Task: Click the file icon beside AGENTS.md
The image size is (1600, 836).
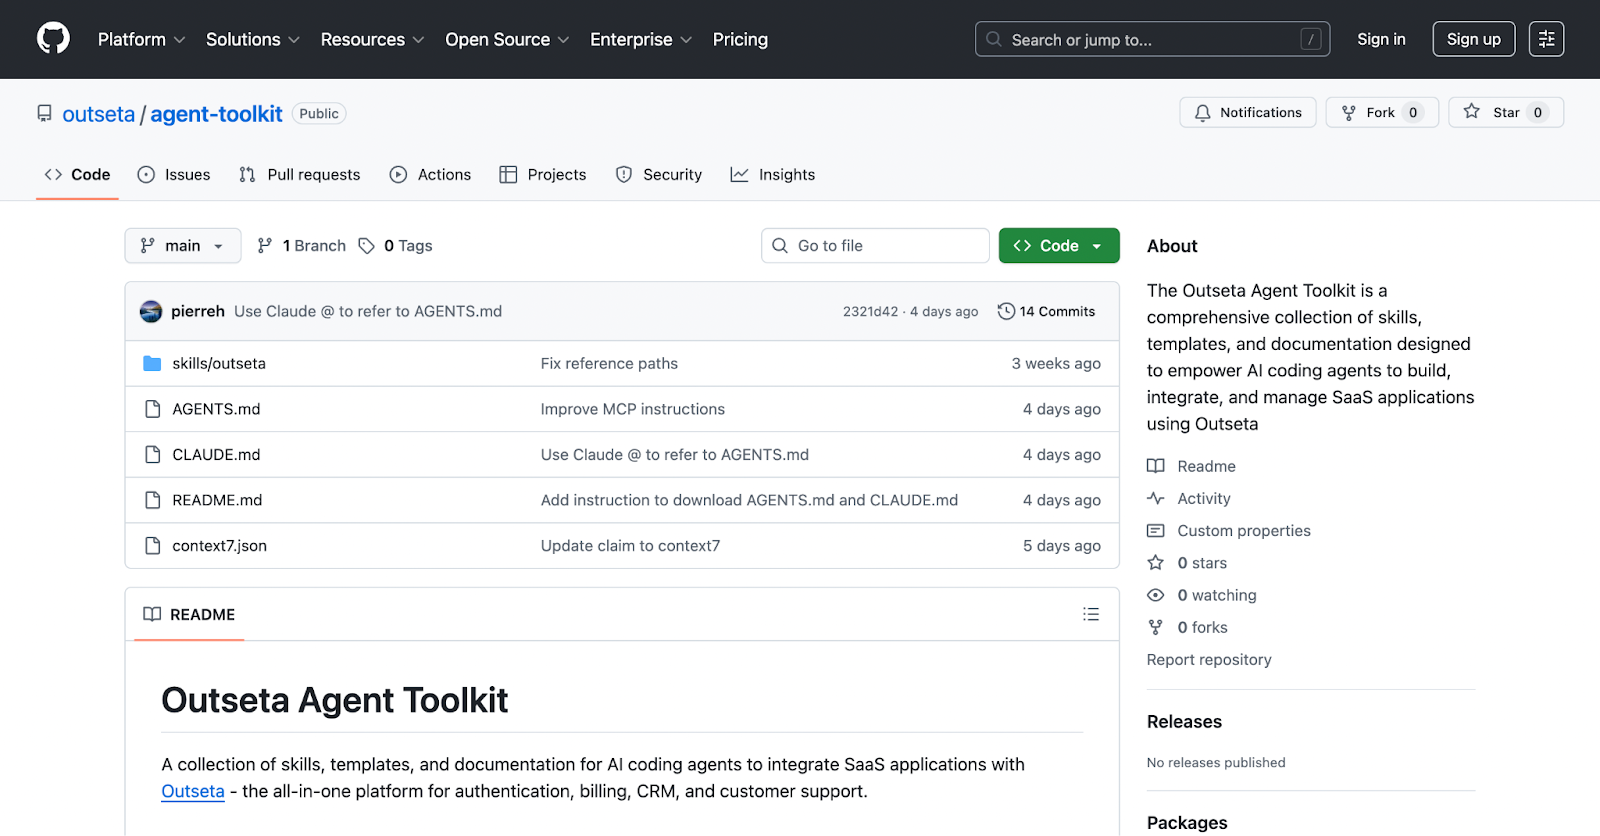Action: pos(152,409)
